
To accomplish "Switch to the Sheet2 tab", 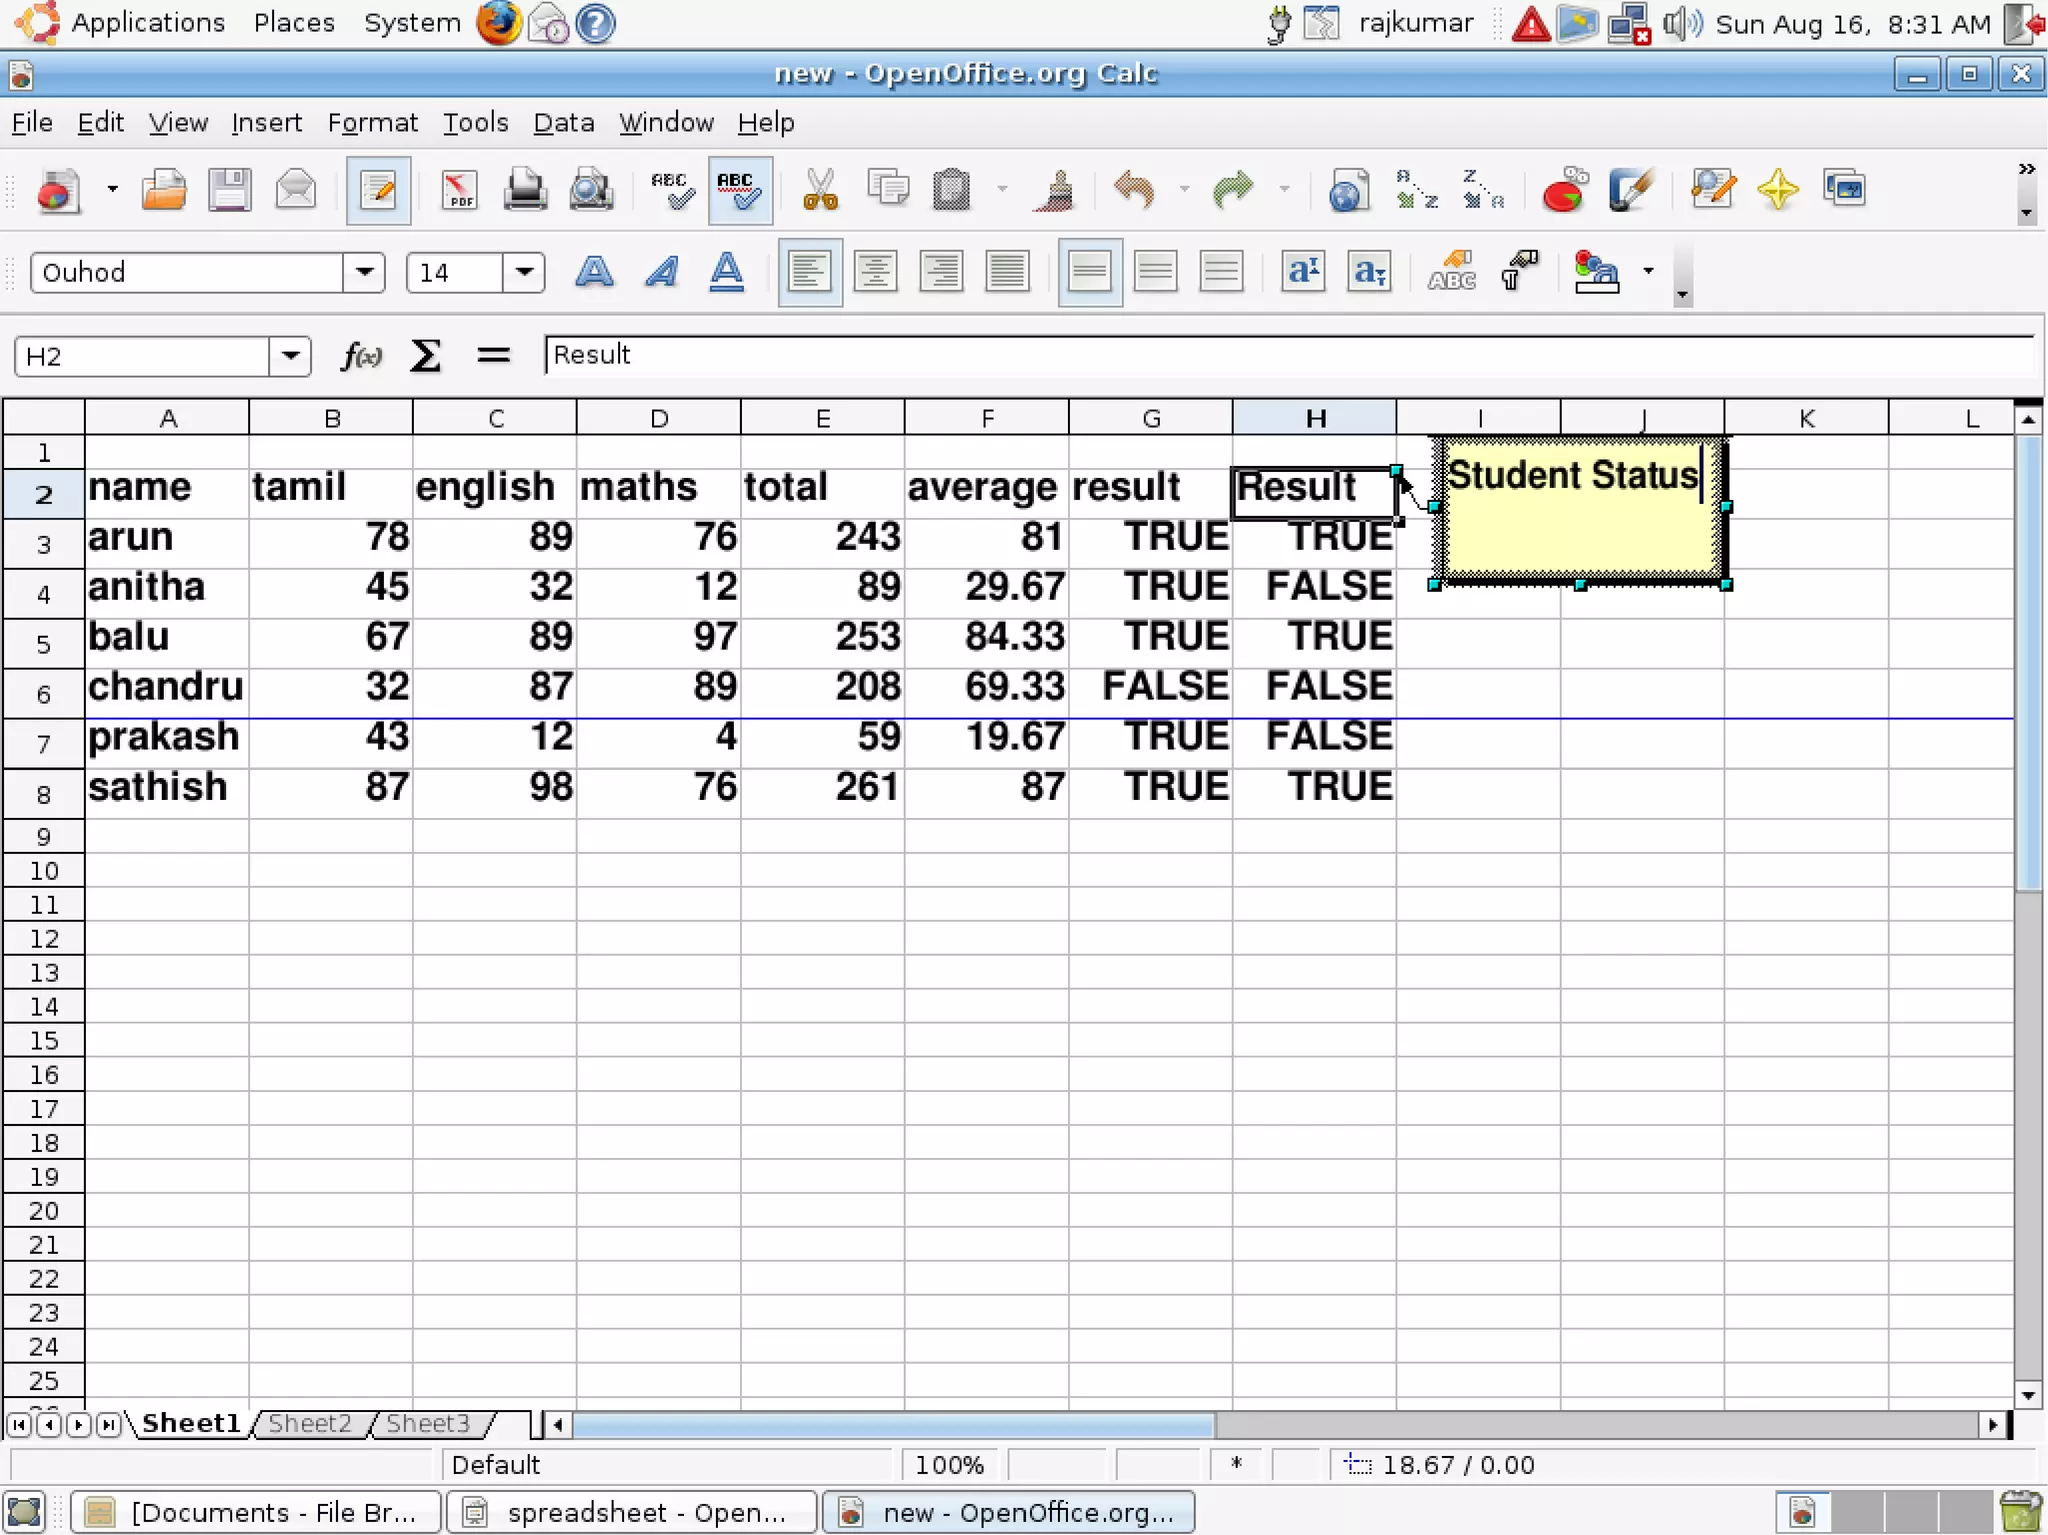I will tap(310, 1423).
